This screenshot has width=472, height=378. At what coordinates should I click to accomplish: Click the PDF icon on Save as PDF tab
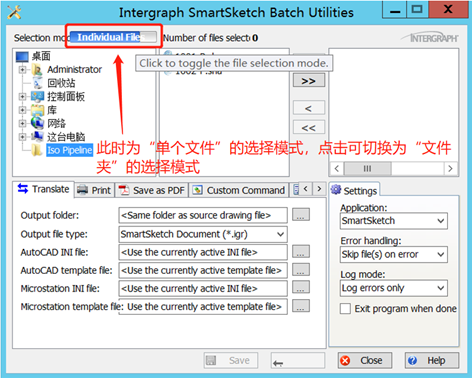pos(124,190)
